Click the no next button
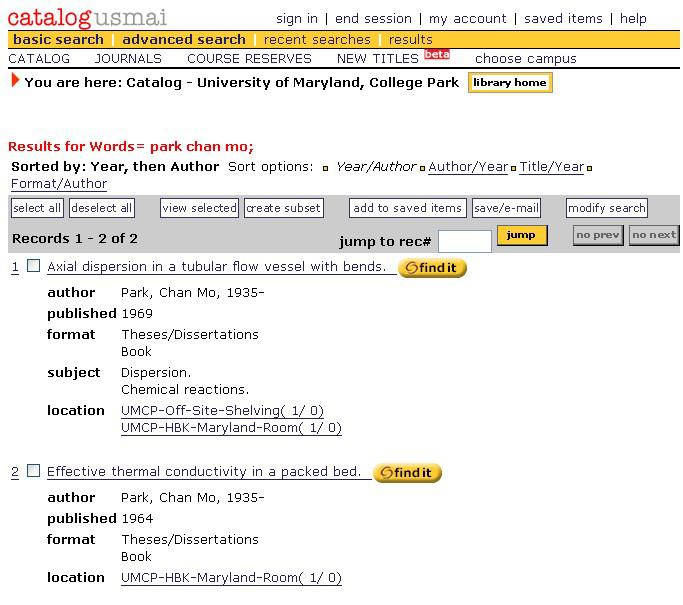 point(654,236)
